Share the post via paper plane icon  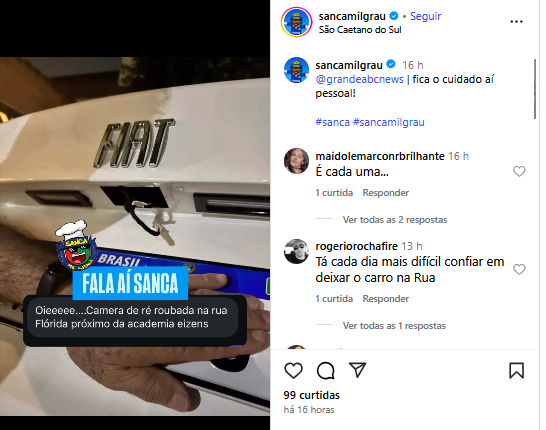tap(357, 370)
